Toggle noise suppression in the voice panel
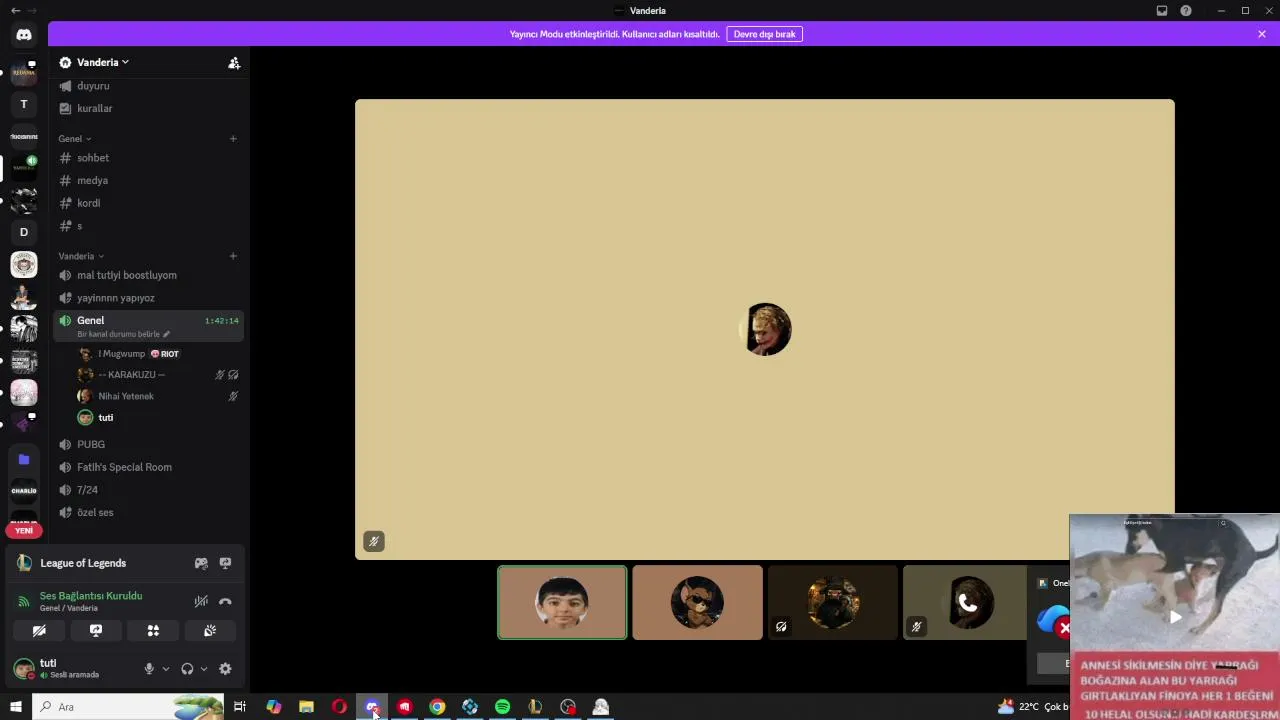The image size is (1280, 720). (x=201, y=601)
